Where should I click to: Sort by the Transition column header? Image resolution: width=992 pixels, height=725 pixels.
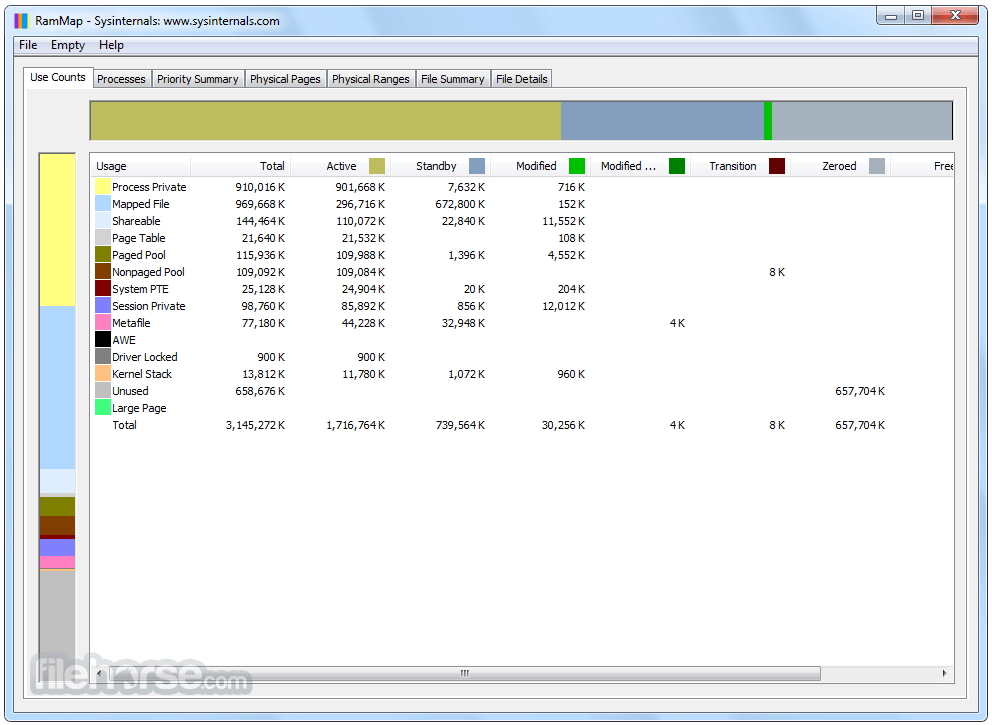tap(741, 166)
